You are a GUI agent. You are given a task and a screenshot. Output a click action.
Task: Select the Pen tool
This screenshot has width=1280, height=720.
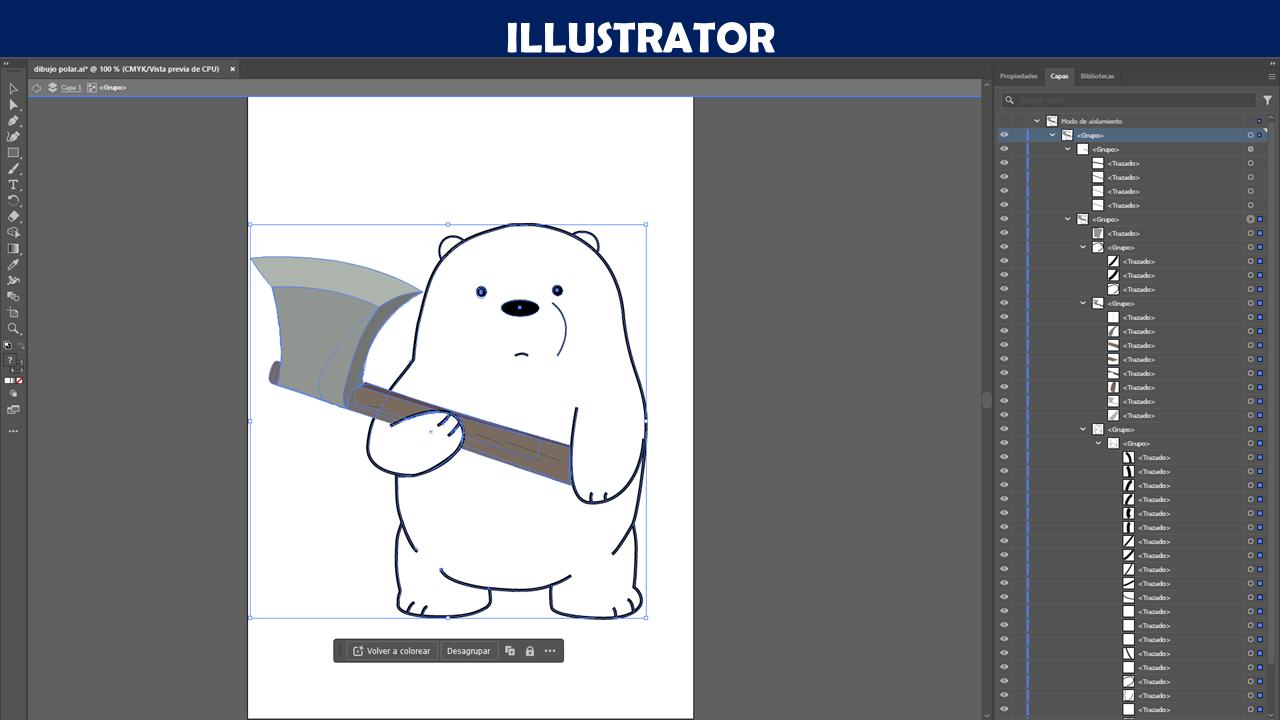coord(13,121)
